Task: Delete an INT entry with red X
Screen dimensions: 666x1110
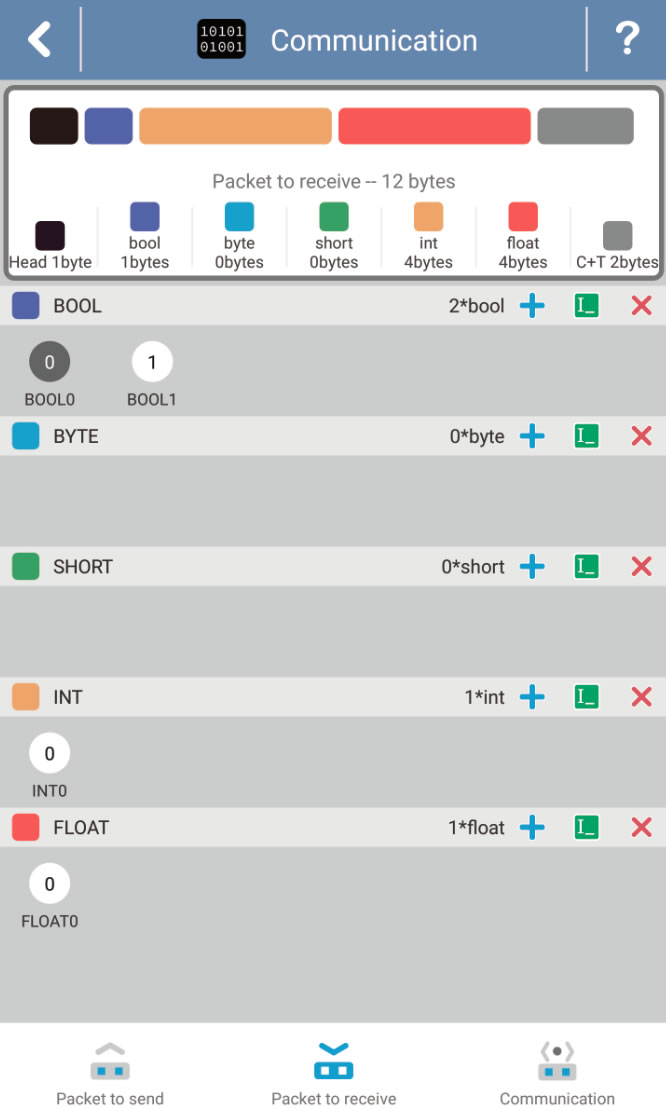Action: click(x=641, y=697)
